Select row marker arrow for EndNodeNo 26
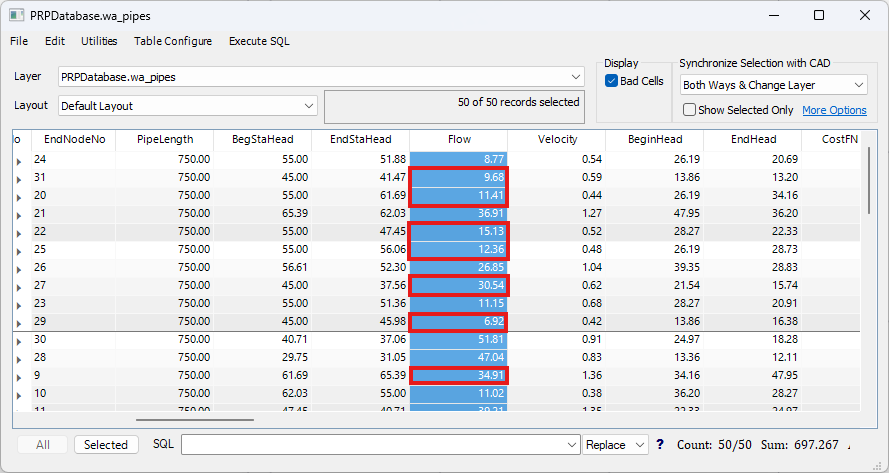The height and width of the screenshot is (473, 889). point(19,270)
